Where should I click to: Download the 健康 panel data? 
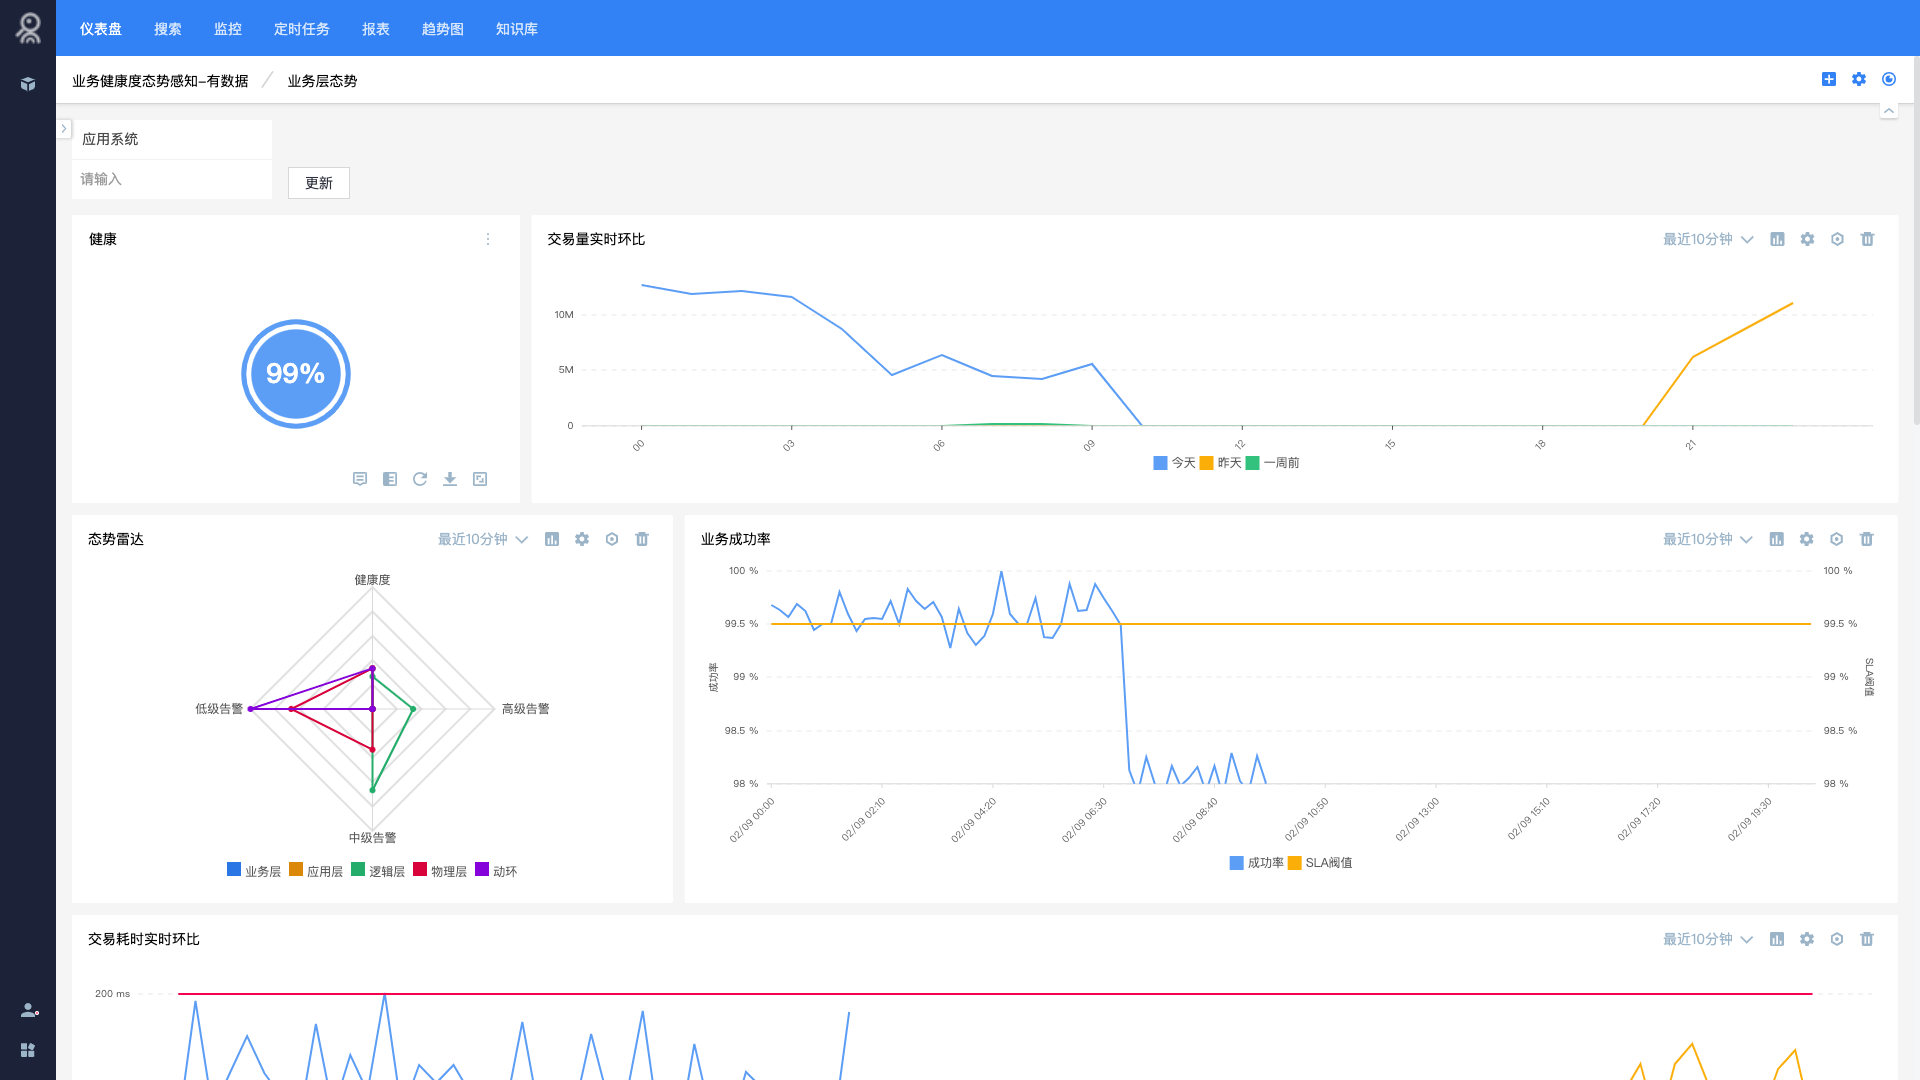450,479
